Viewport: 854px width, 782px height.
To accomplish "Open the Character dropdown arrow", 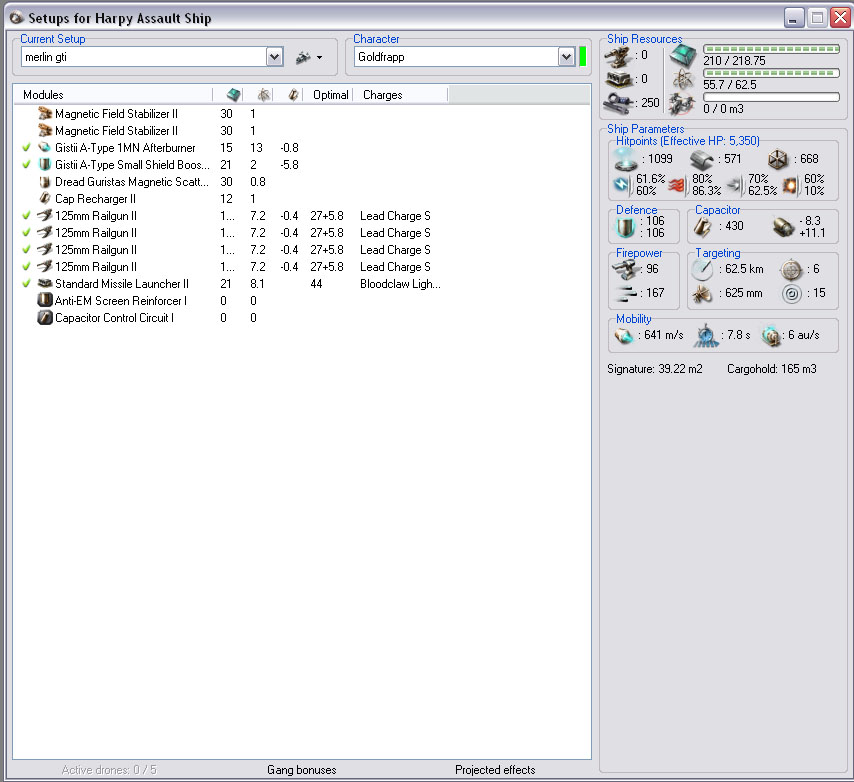I will tap(566, 57).
